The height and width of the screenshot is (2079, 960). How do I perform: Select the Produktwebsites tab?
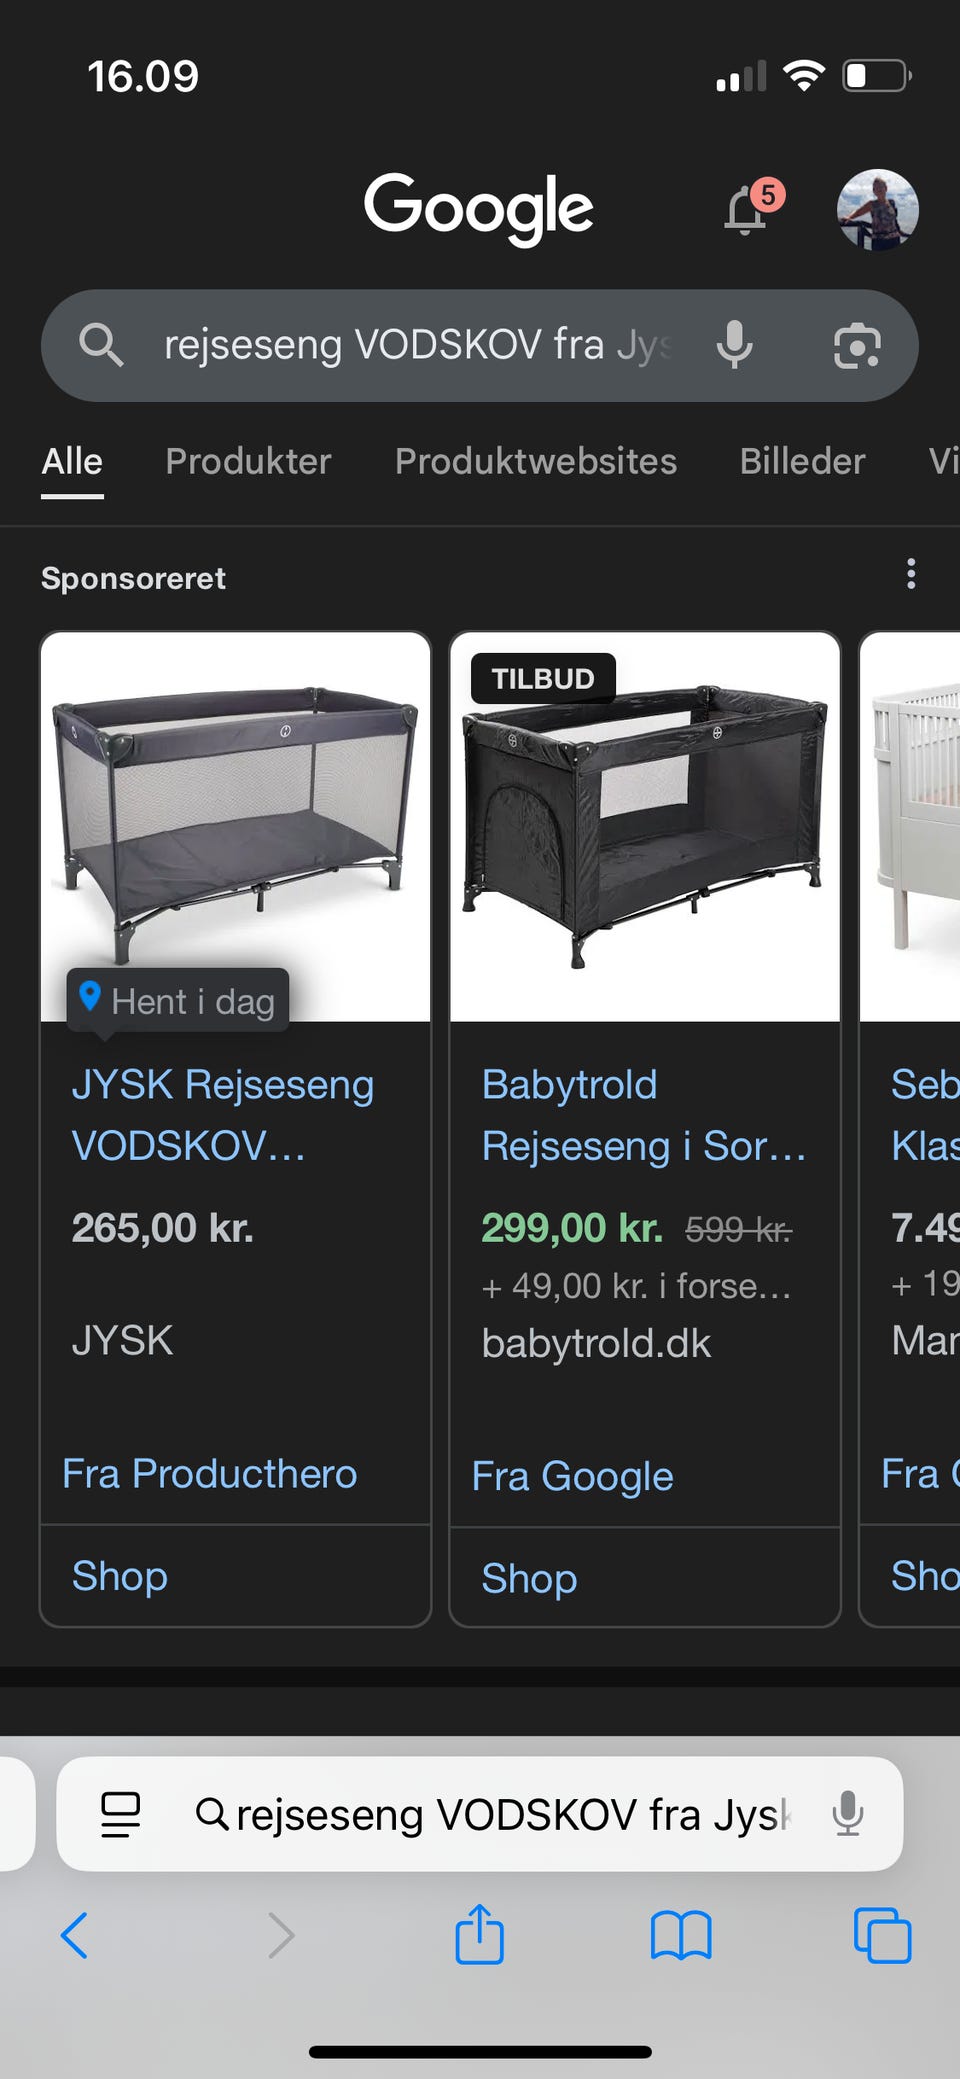tap(536, 461)
